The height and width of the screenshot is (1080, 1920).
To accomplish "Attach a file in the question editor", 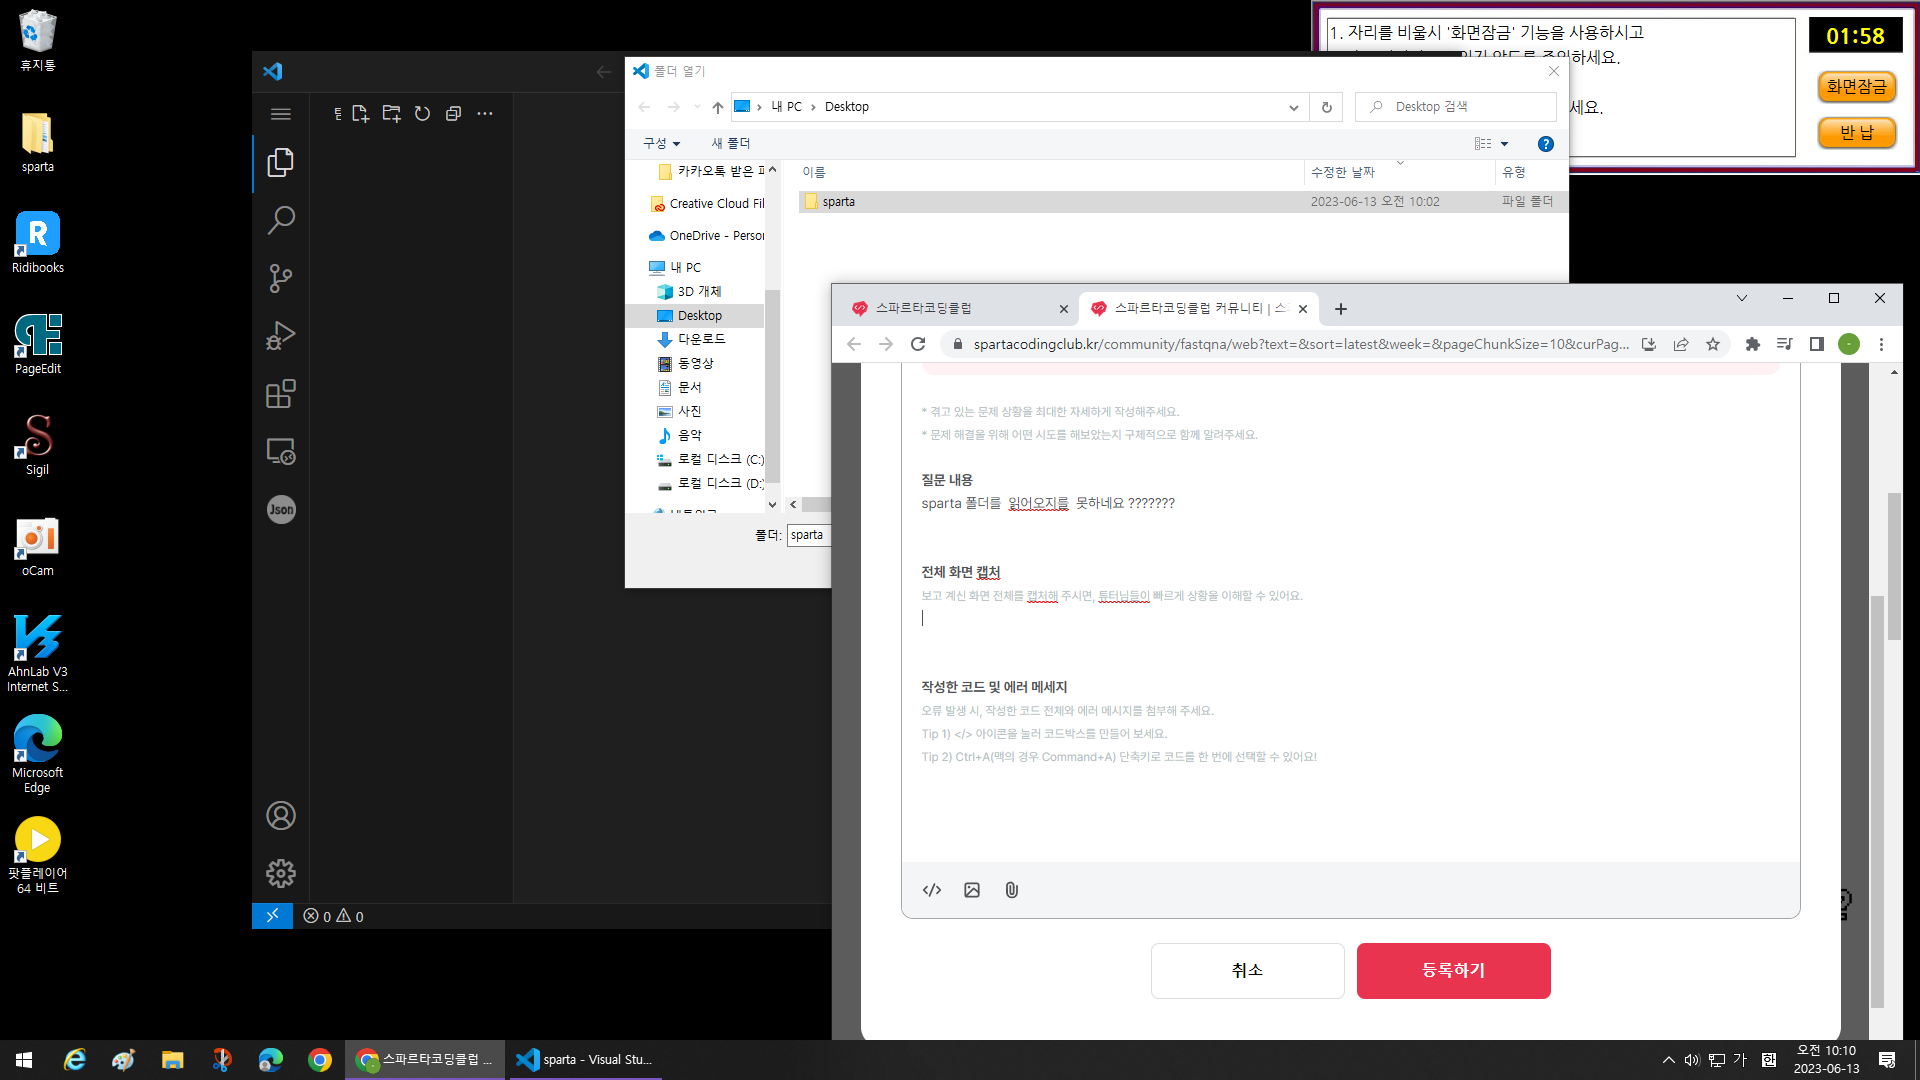I will click(1012, 890).
